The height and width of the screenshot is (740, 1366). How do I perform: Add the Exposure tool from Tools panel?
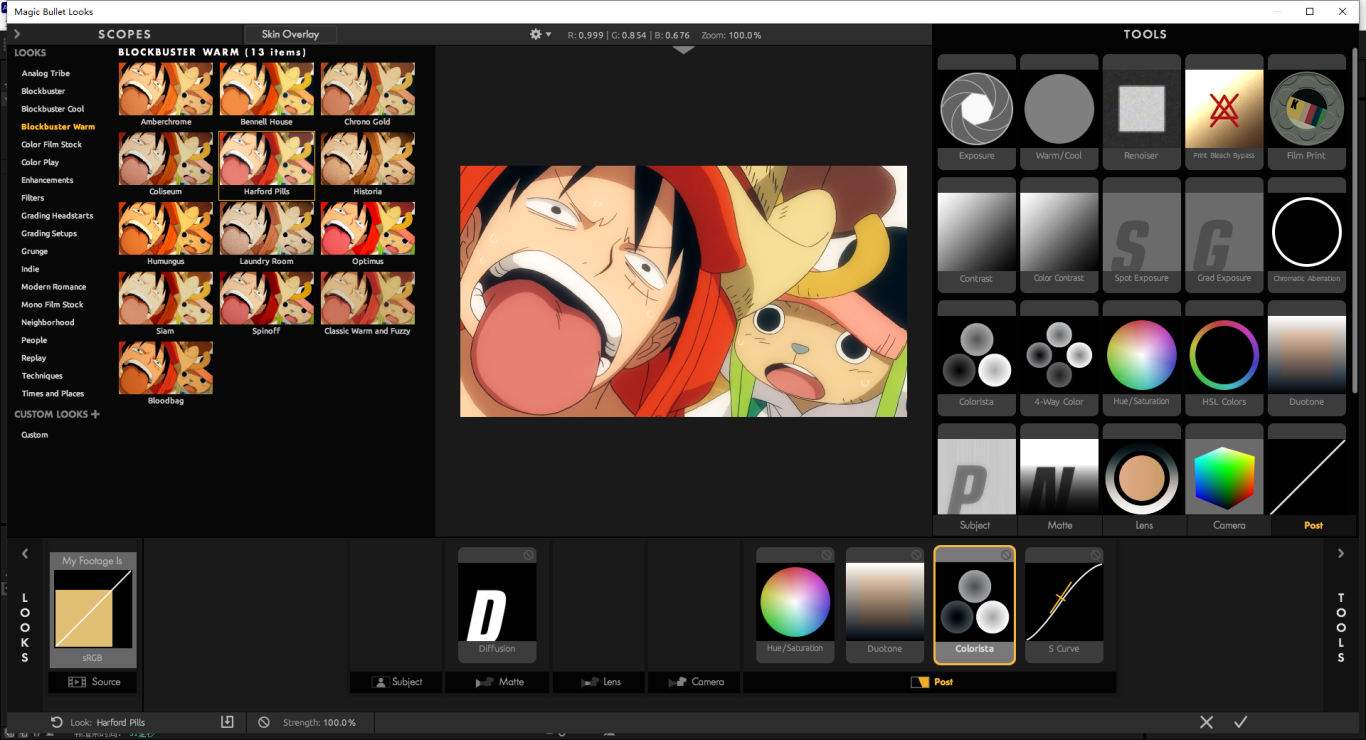tap(976, 110)
